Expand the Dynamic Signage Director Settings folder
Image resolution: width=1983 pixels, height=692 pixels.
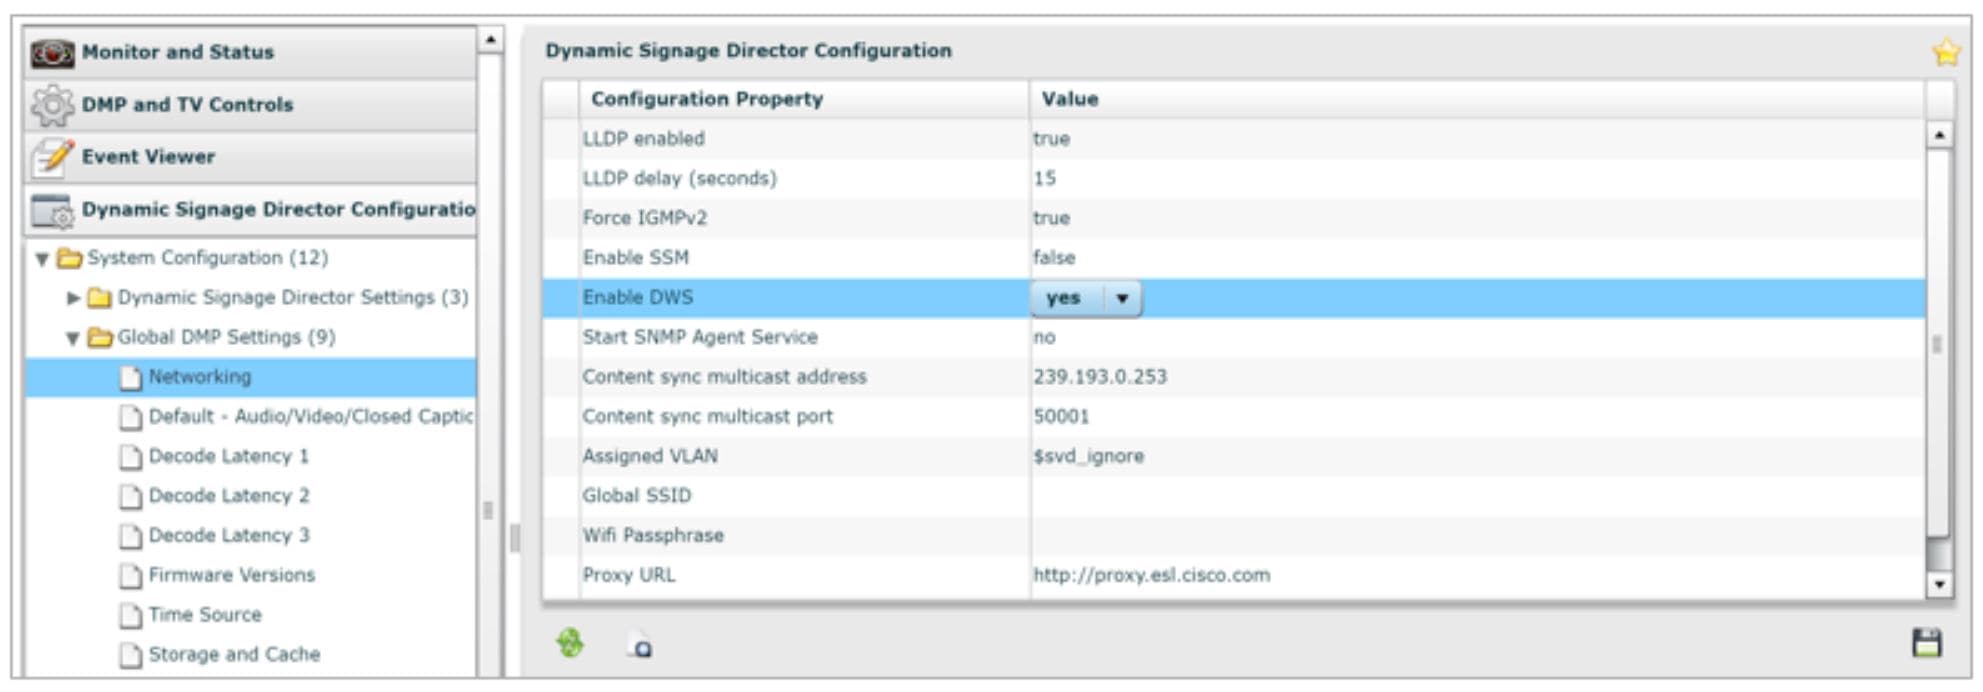click(73, 298)
